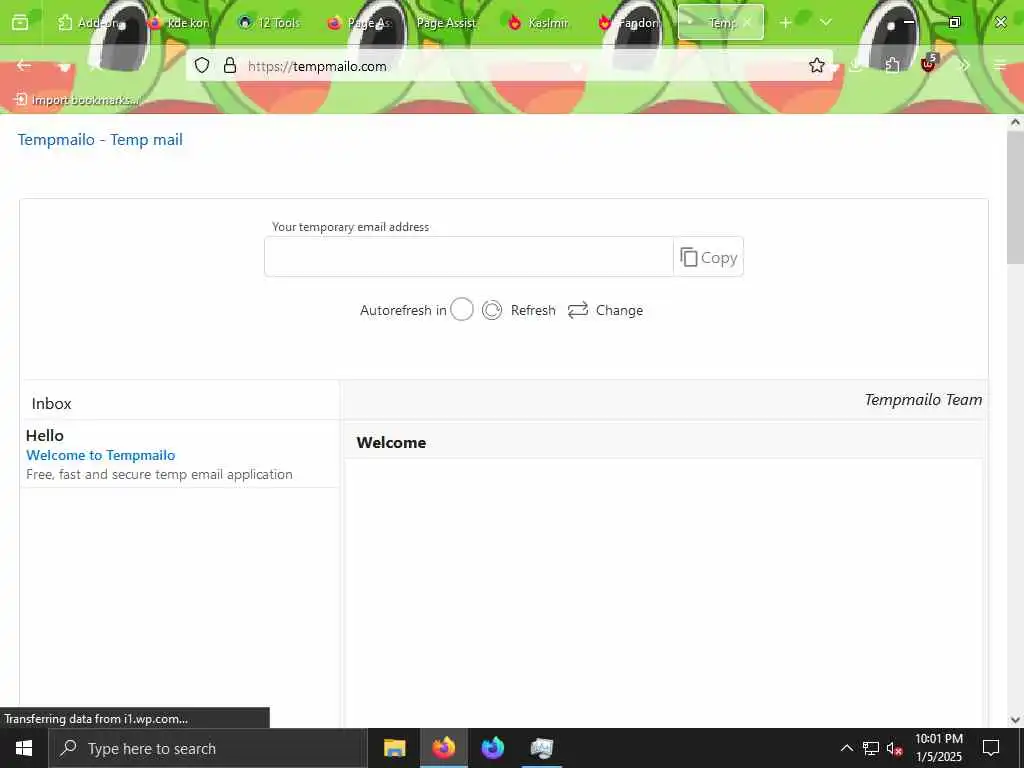Screen dimensions: 1024x768
Task: Refresh the inbox with the circular arrow icon
Action: point(492,310)
